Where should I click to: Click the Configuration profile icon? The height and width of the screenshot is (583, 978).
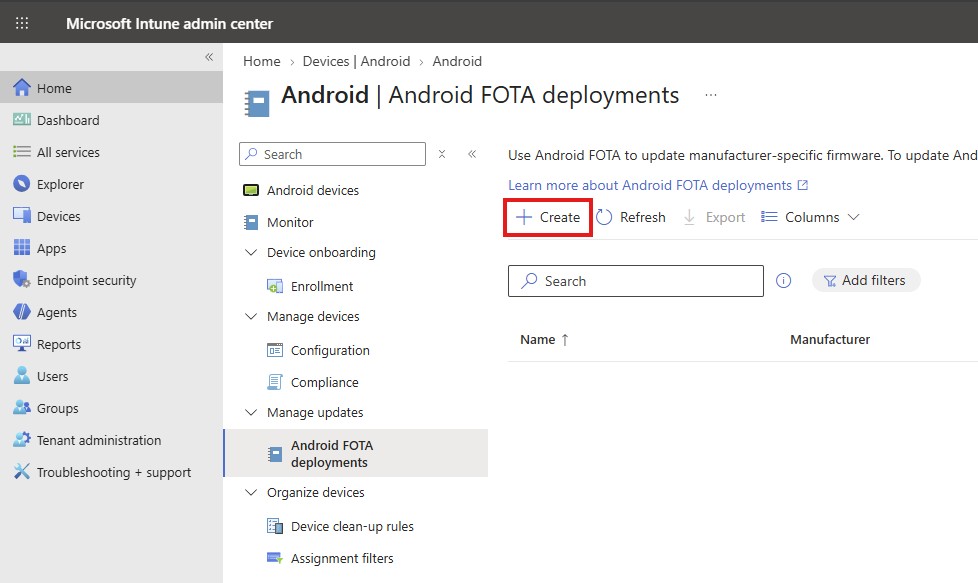274,350
